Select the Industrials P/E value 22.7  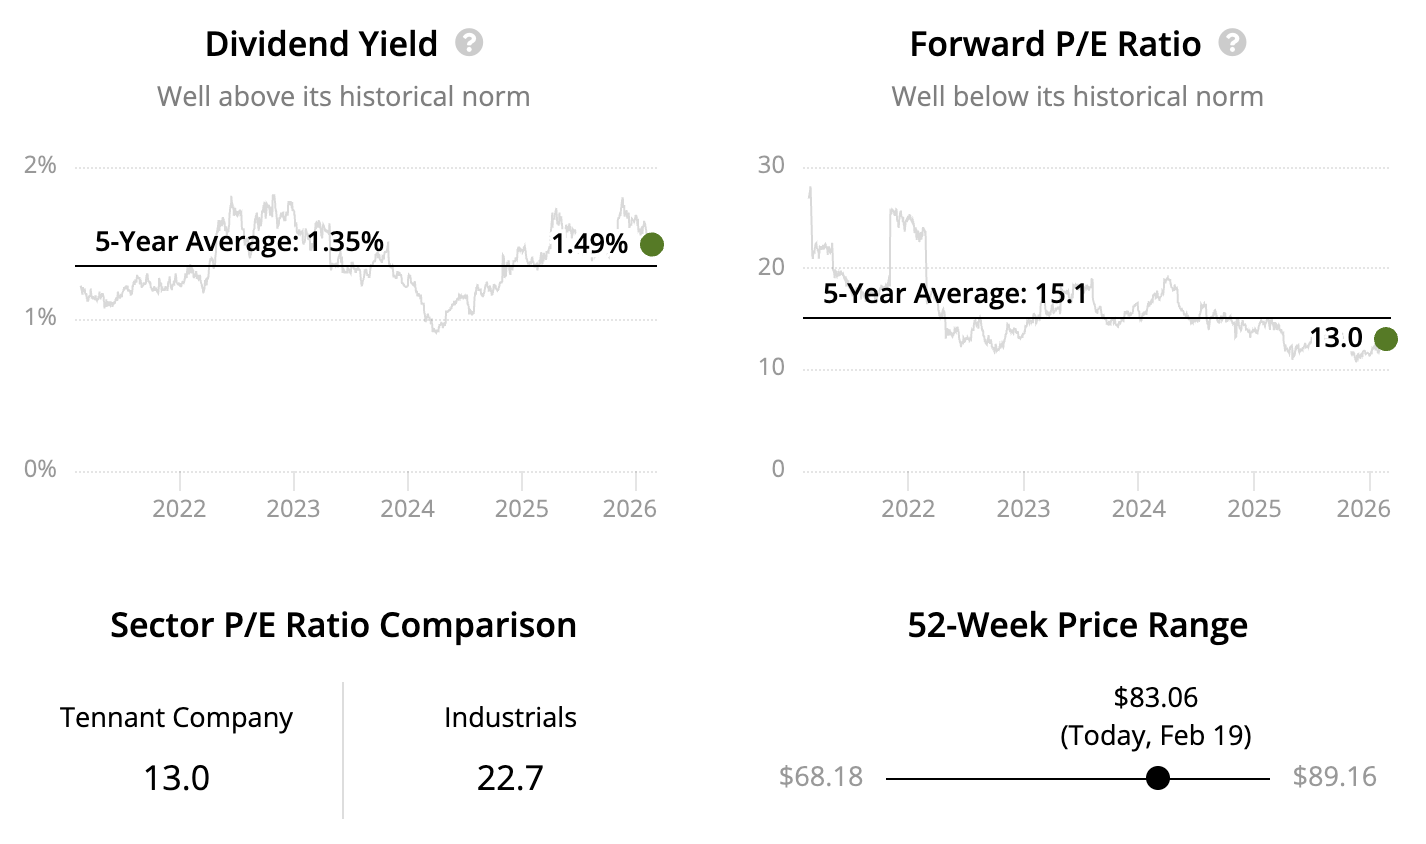[510, 777]
